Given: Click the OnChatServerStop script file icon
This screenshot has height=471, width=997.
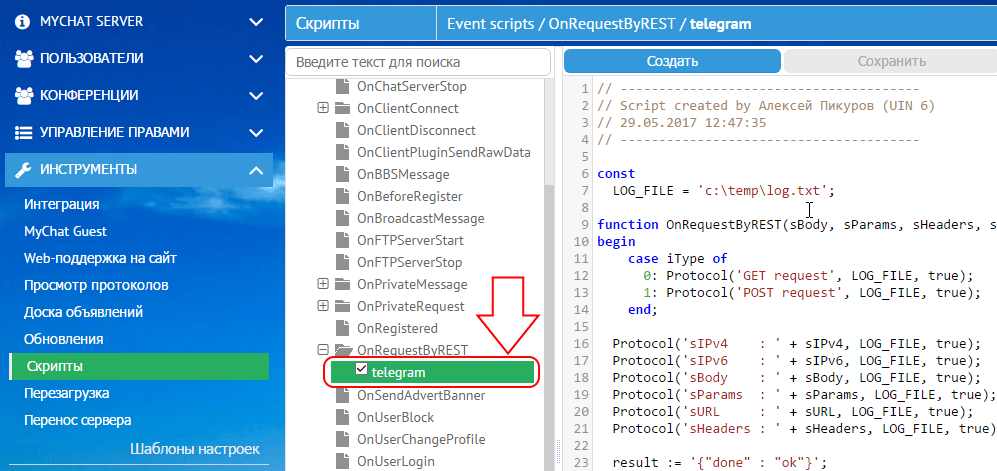Looking at the screenshot, I should pos(343,86).
